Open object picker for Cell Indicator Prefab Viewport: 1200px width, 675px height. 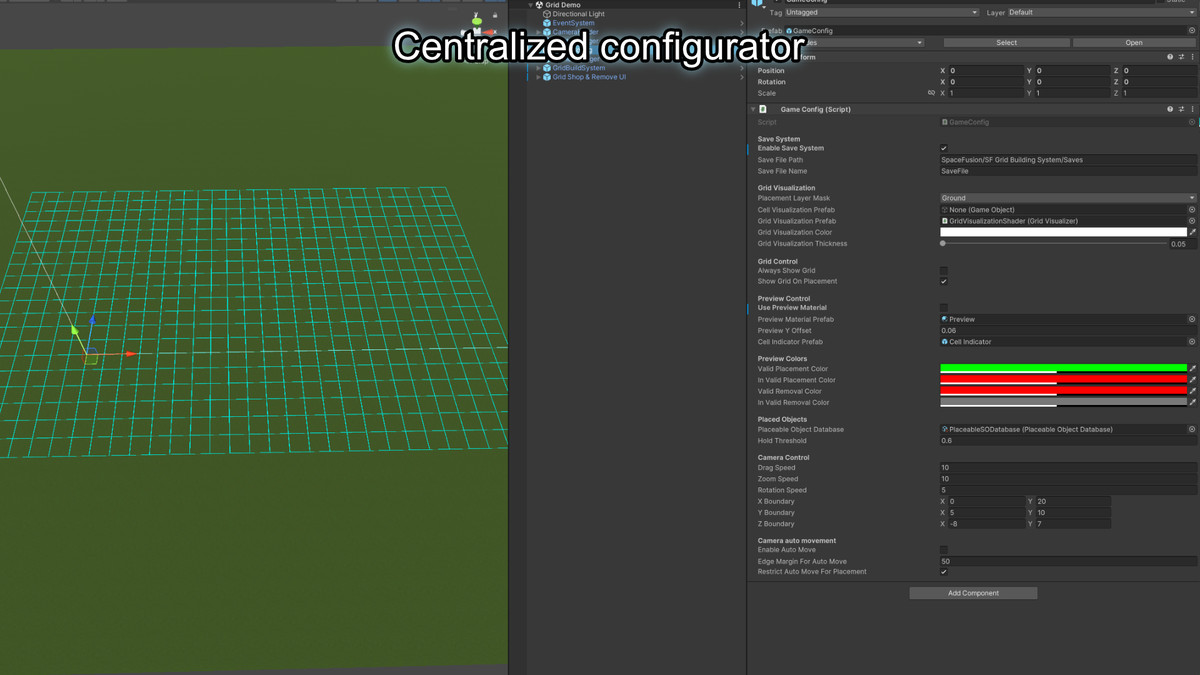[1192, 342]
